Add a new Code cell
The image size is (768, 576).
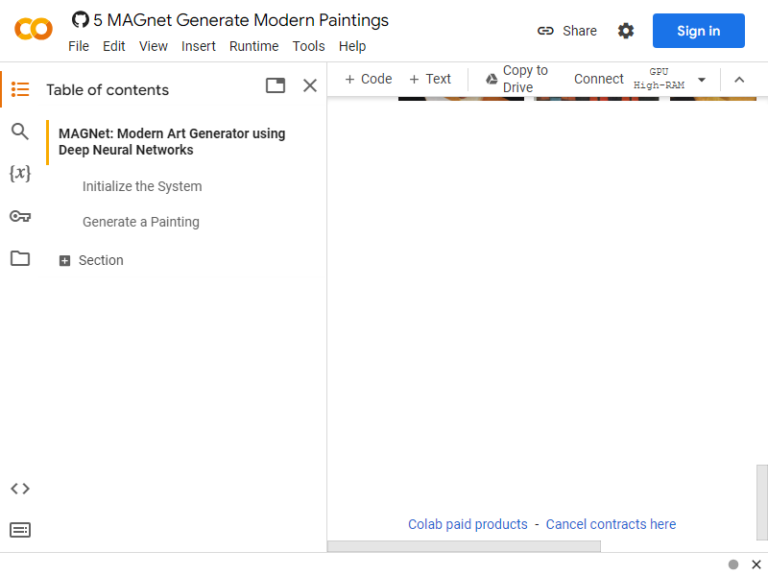pyautogui.click(x=368, y=79)
